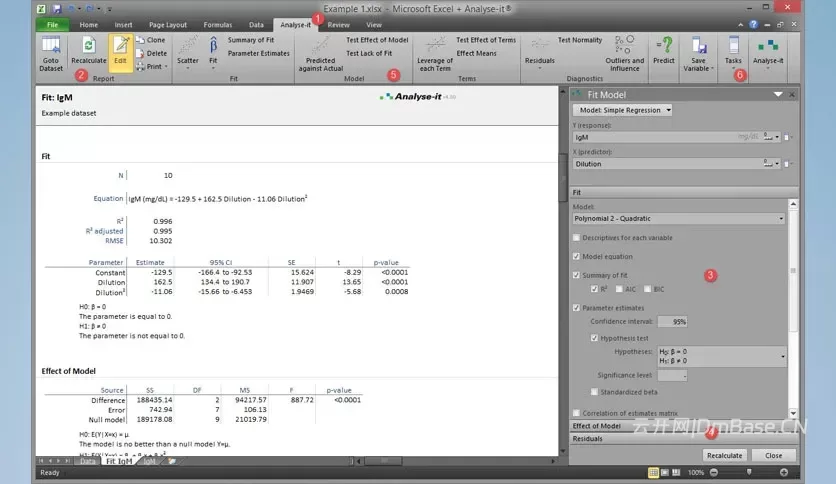Click Test Effect of Terms
This screenshot has width=836, height=484.
[486, 40]
